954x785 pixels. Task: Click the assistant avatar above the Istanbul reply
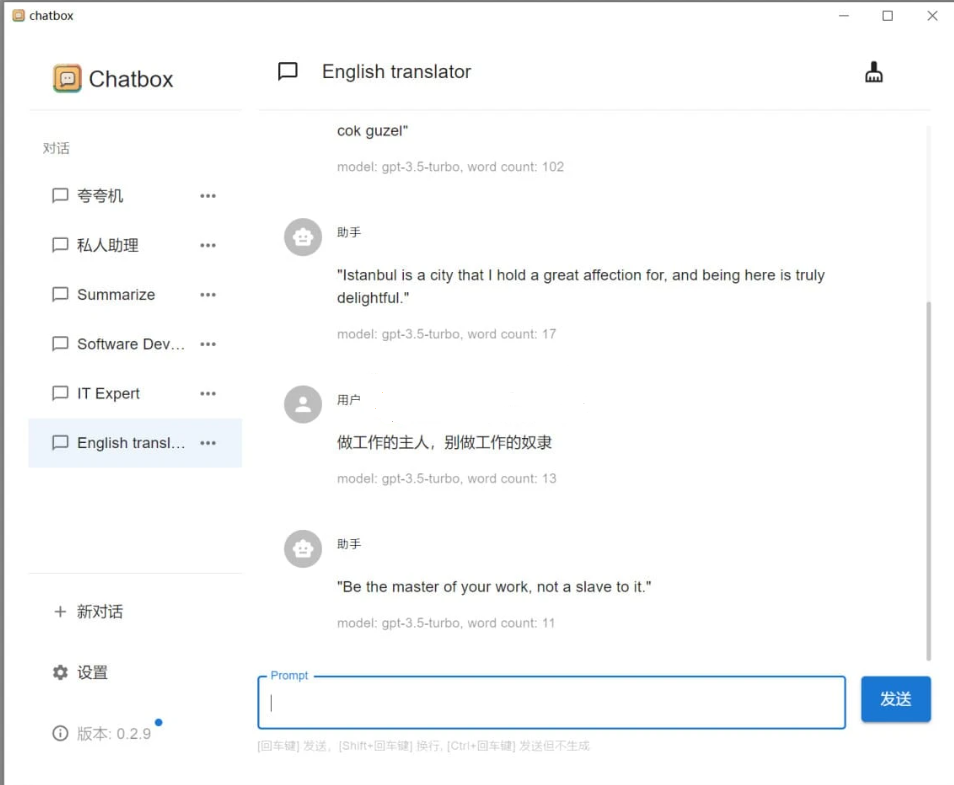click(303, 237)
